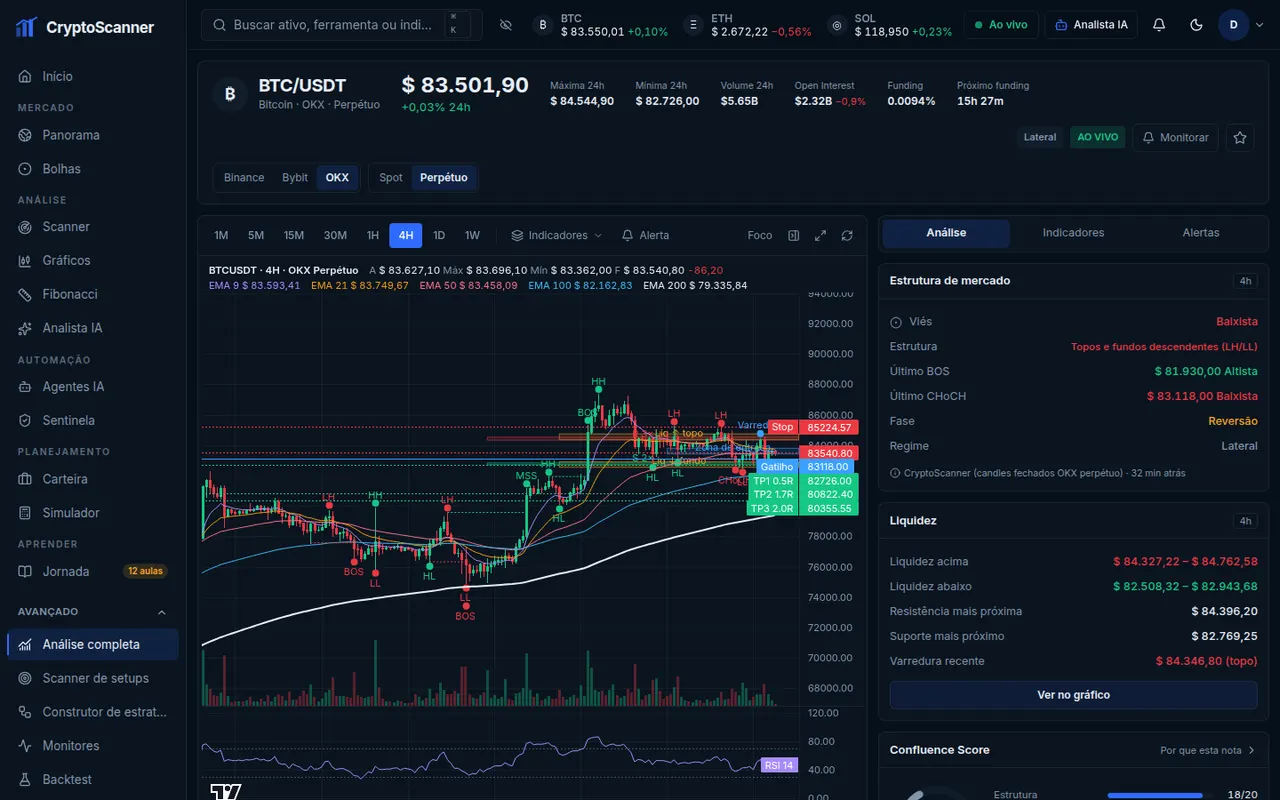The height and width of the screenshot is (800, 1280).
Task: Open Analista IA in the sidebar
Action: pos(92,328)
